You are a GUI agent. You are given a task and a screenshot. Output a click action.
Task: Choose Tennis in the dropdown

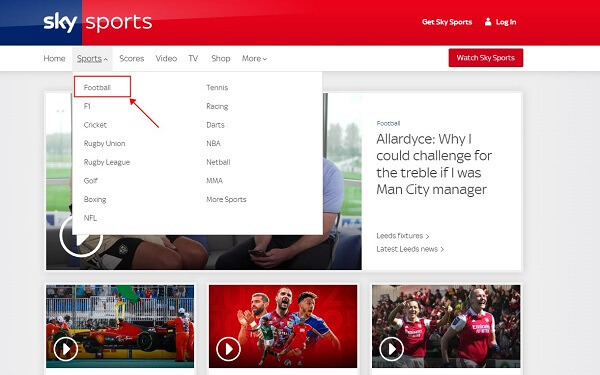(x=217, y=88)
